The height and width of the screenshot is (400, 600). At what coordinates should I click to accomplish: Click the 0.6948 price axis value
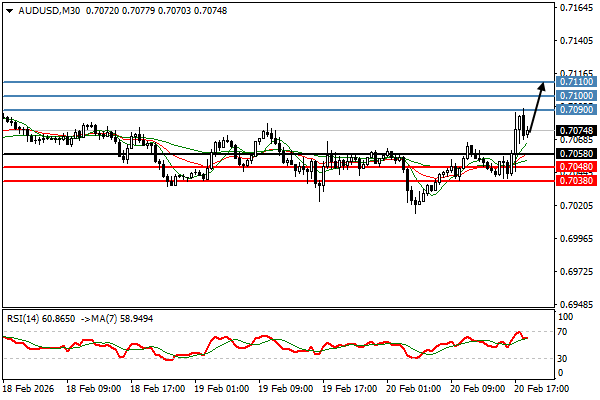click(574, 305)
